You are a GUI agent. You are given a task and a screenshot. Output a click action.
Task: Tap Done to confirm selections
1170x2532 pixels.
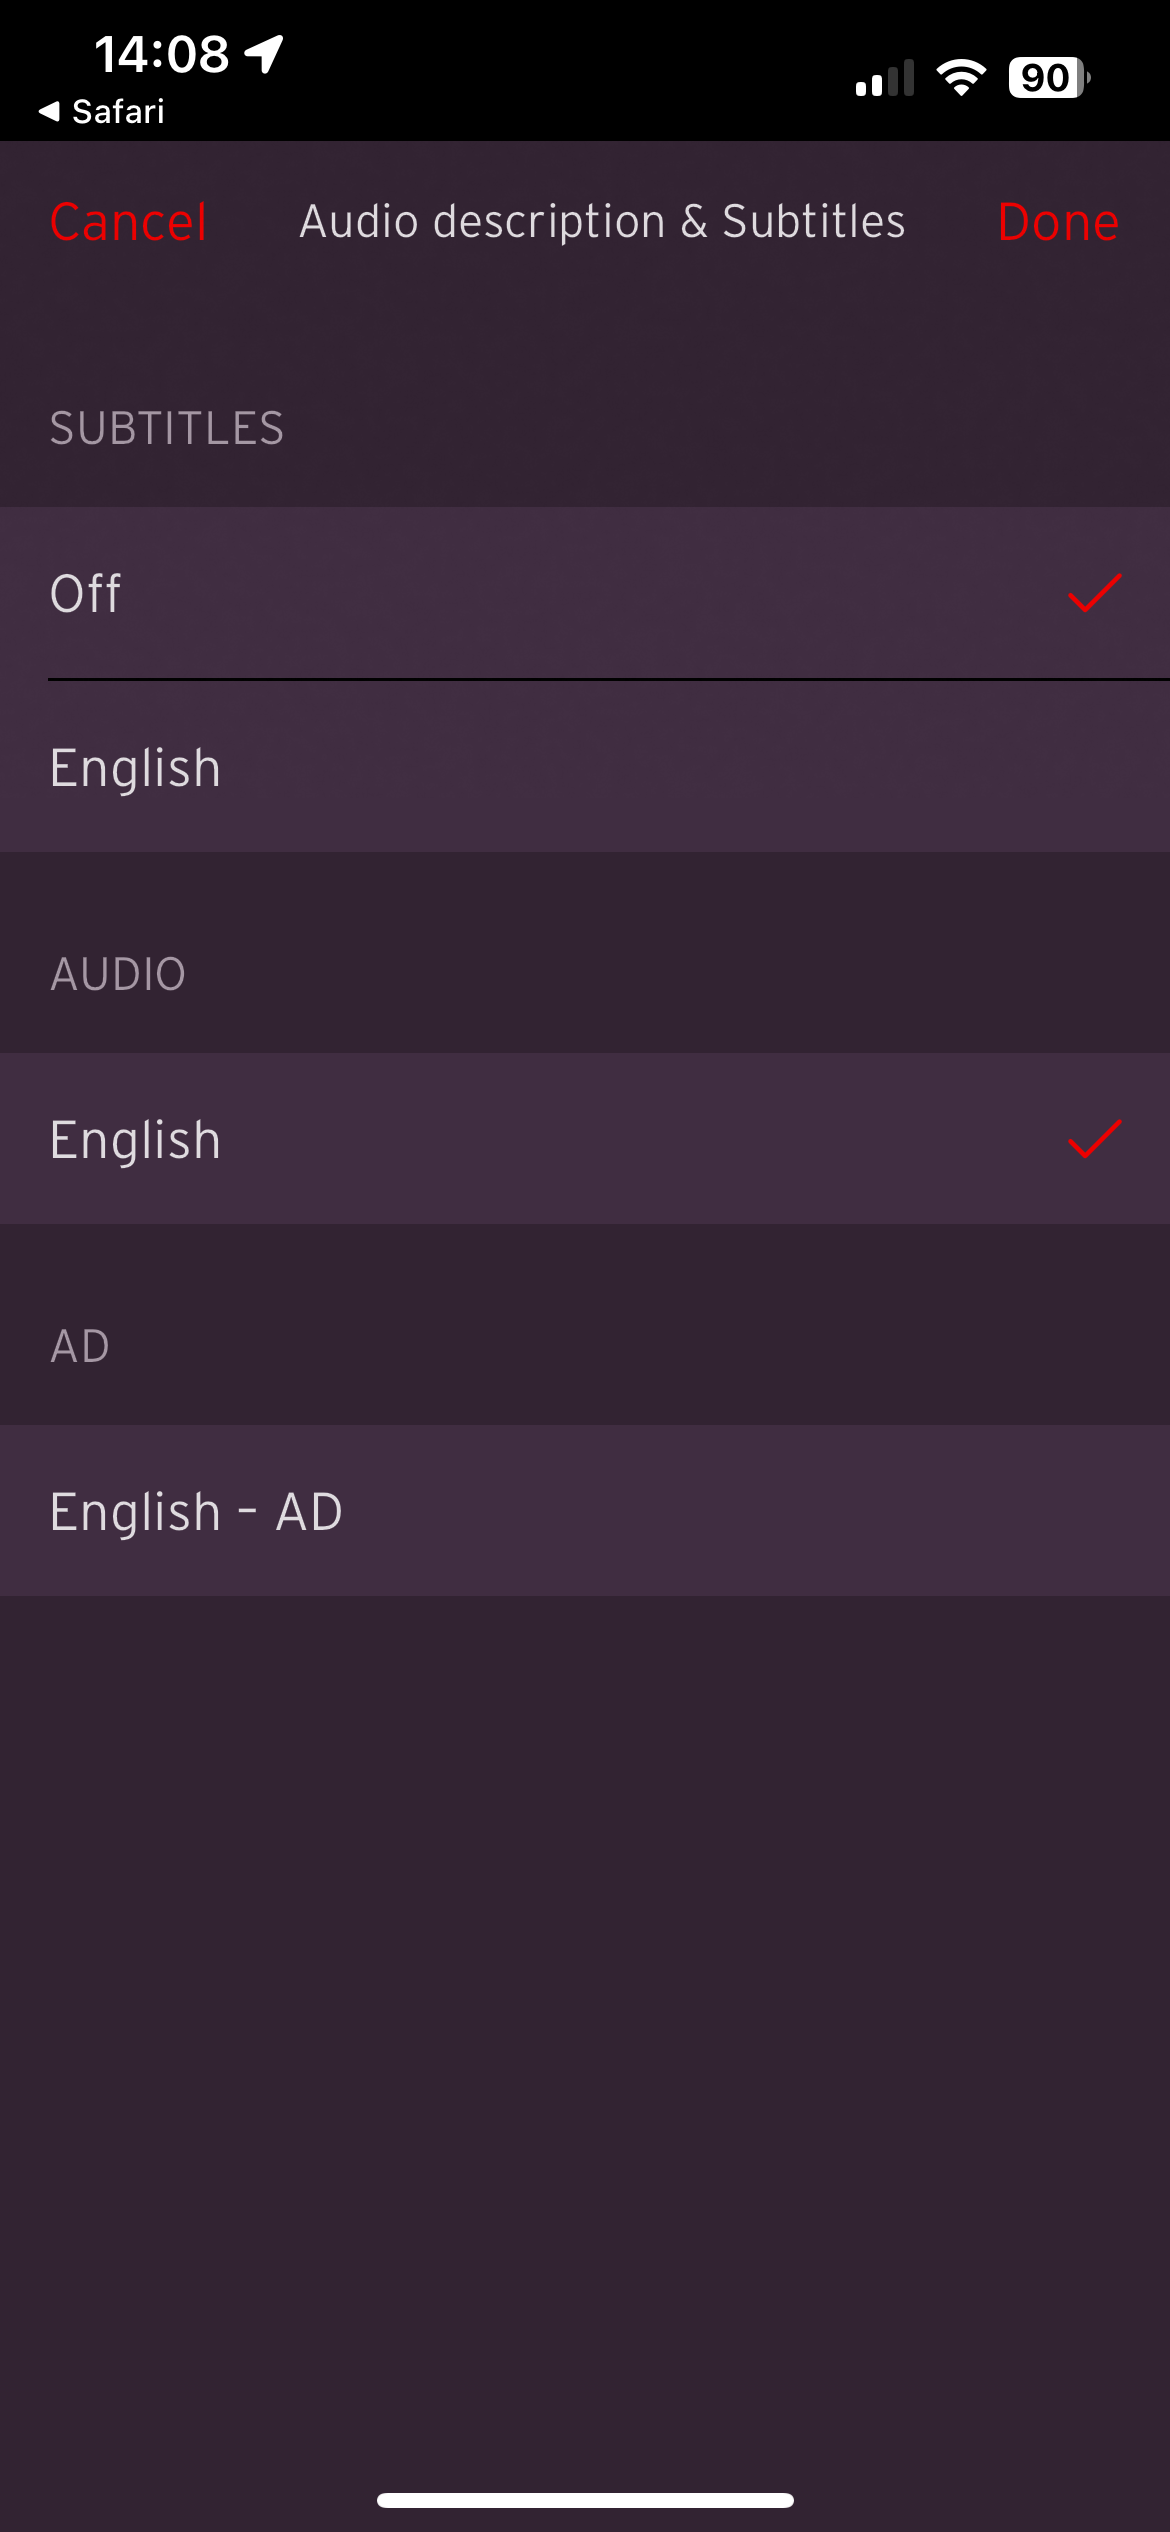pos(1058,221)
